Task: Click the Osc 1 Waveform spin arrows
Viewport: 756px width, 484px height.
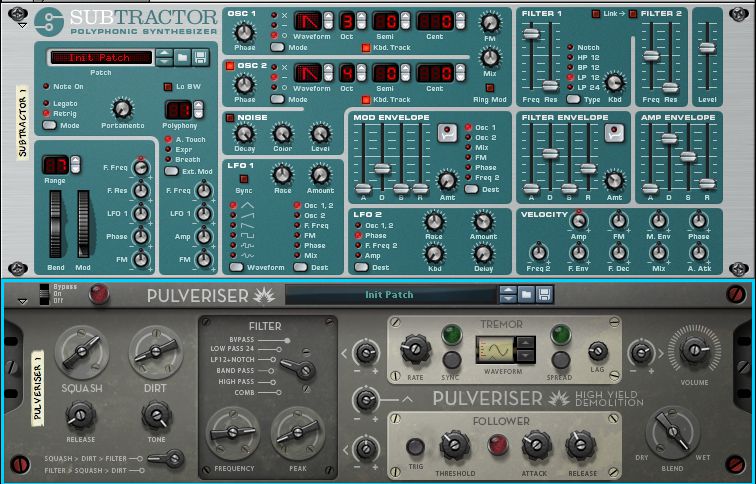Action: pos(328,21)
